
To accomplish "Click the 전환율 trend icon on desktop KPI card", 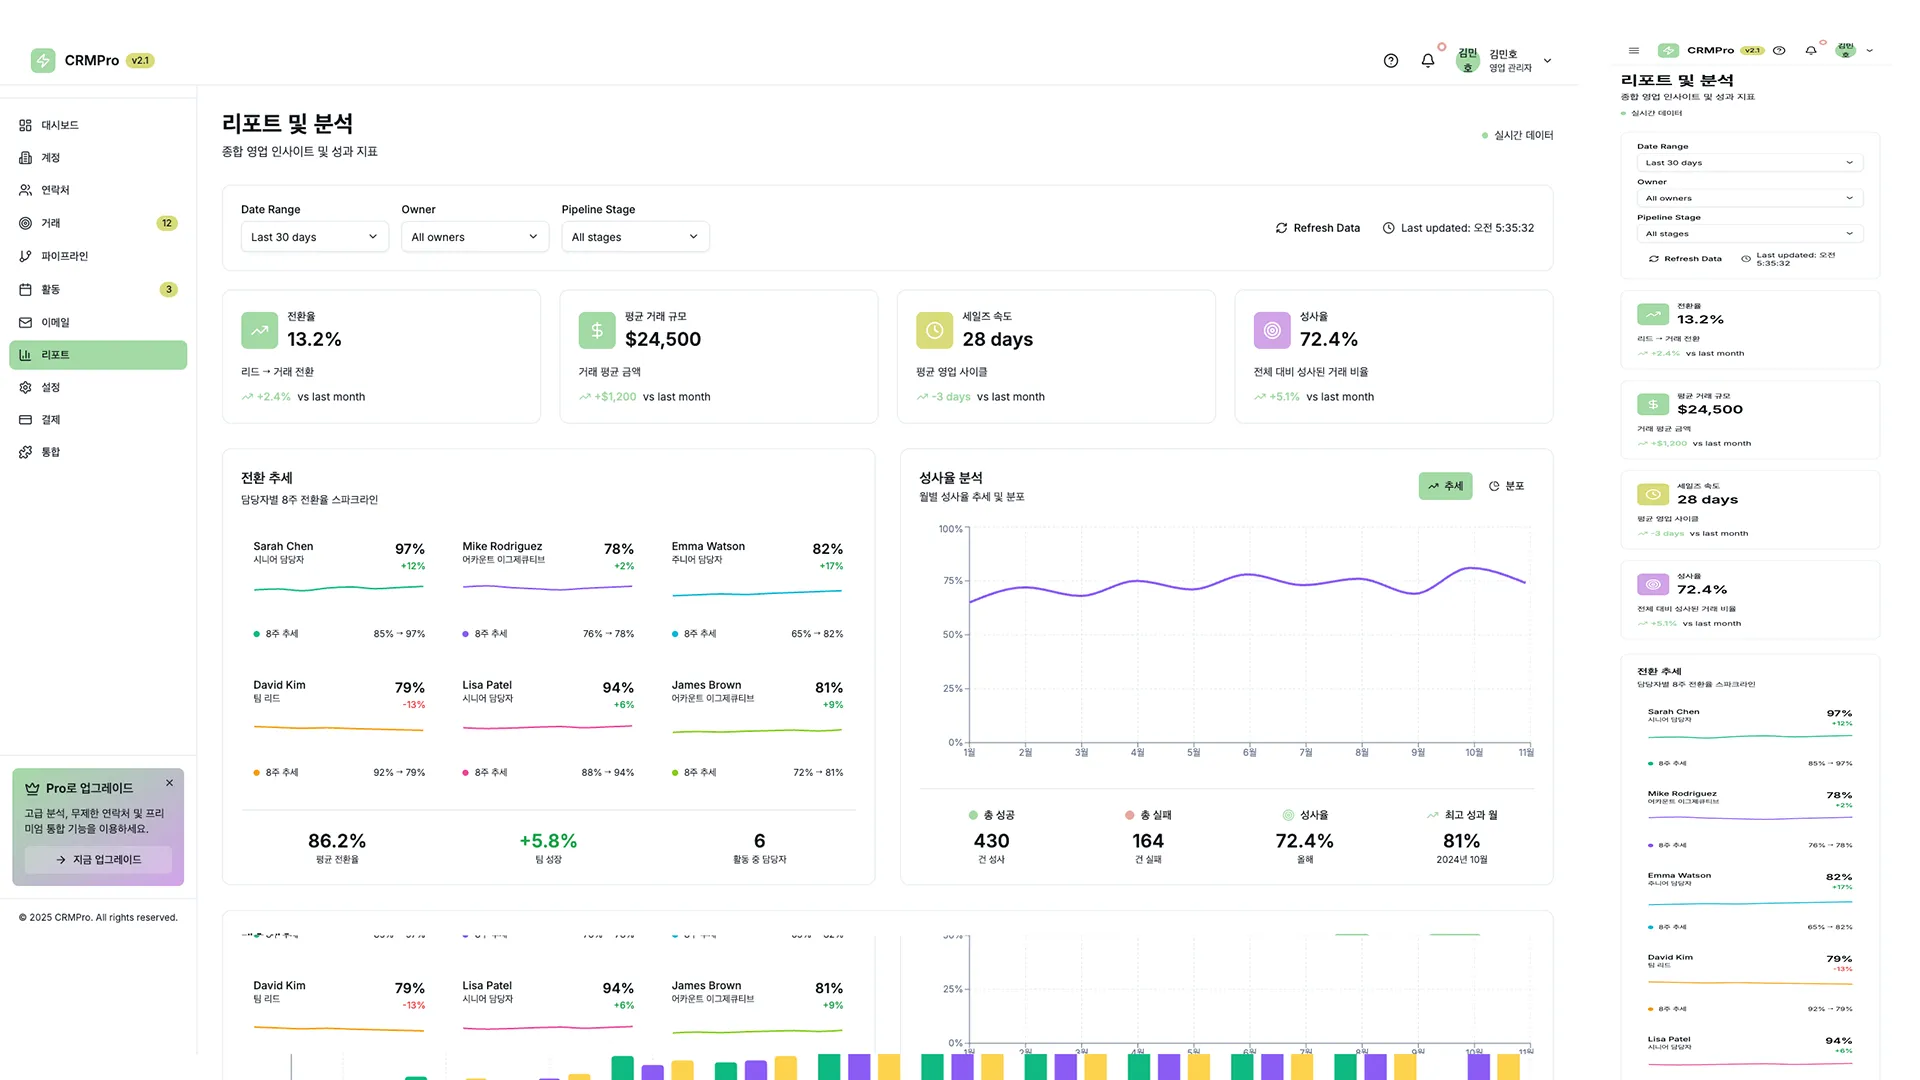I will pos(260,330).
